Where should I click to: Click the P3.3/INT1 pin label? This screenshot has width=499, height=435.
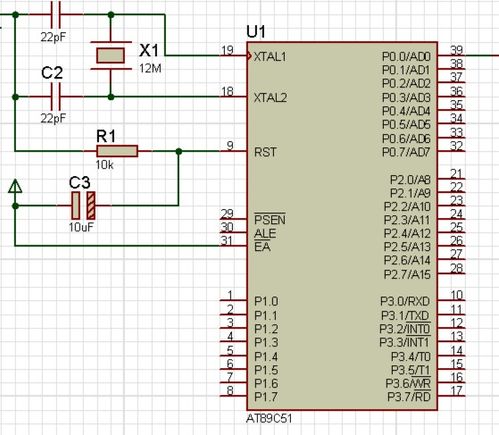click(405, 342)
